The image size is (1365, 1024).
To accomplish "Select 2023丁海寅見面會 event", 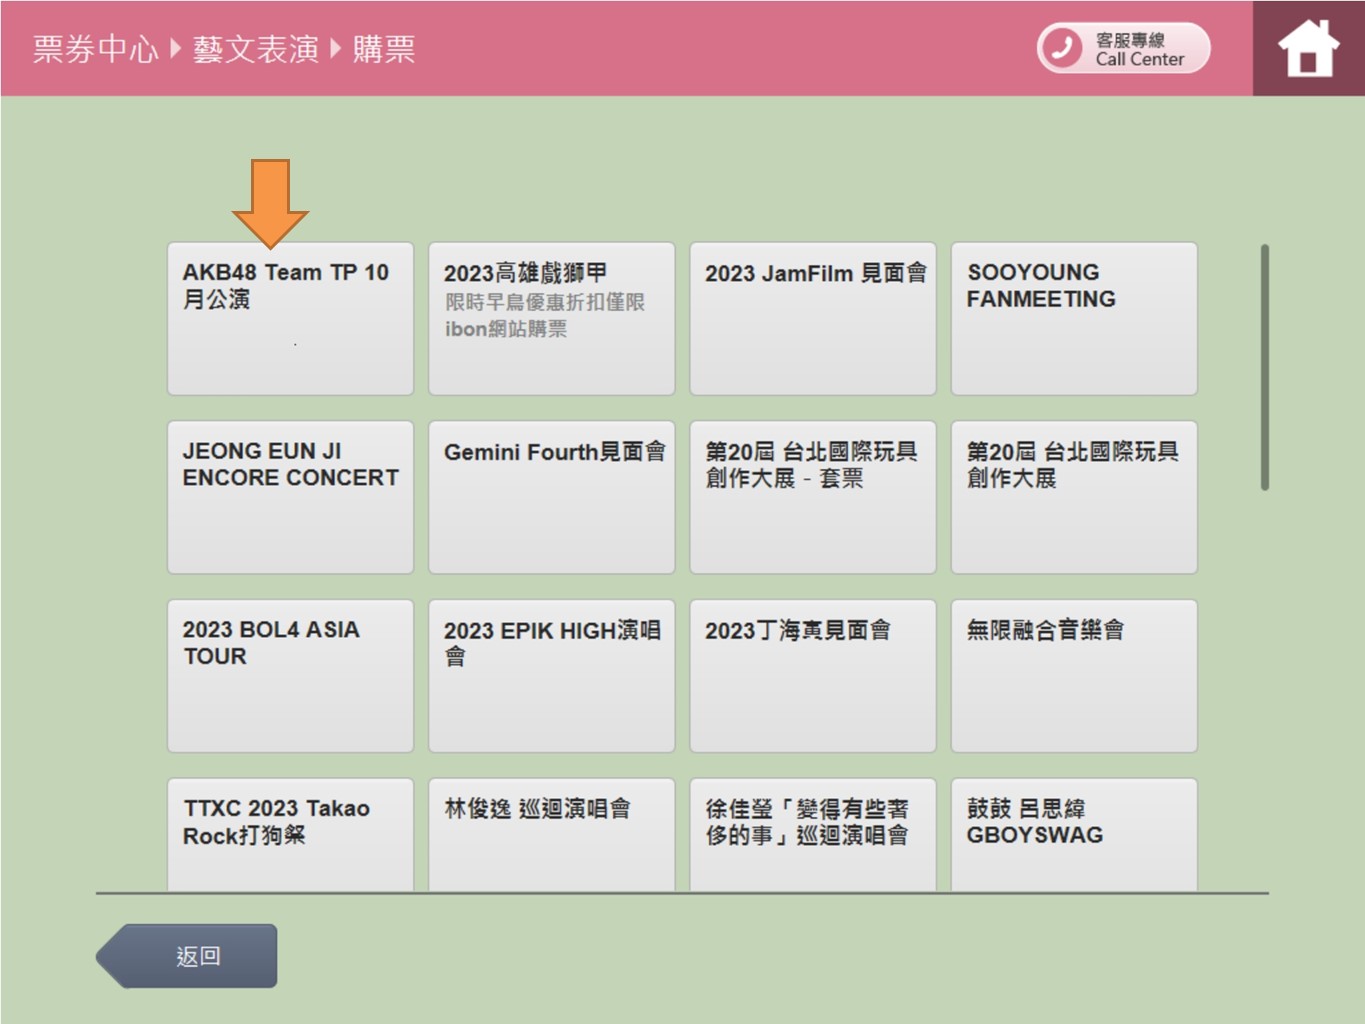I will (x=812, y=676).
